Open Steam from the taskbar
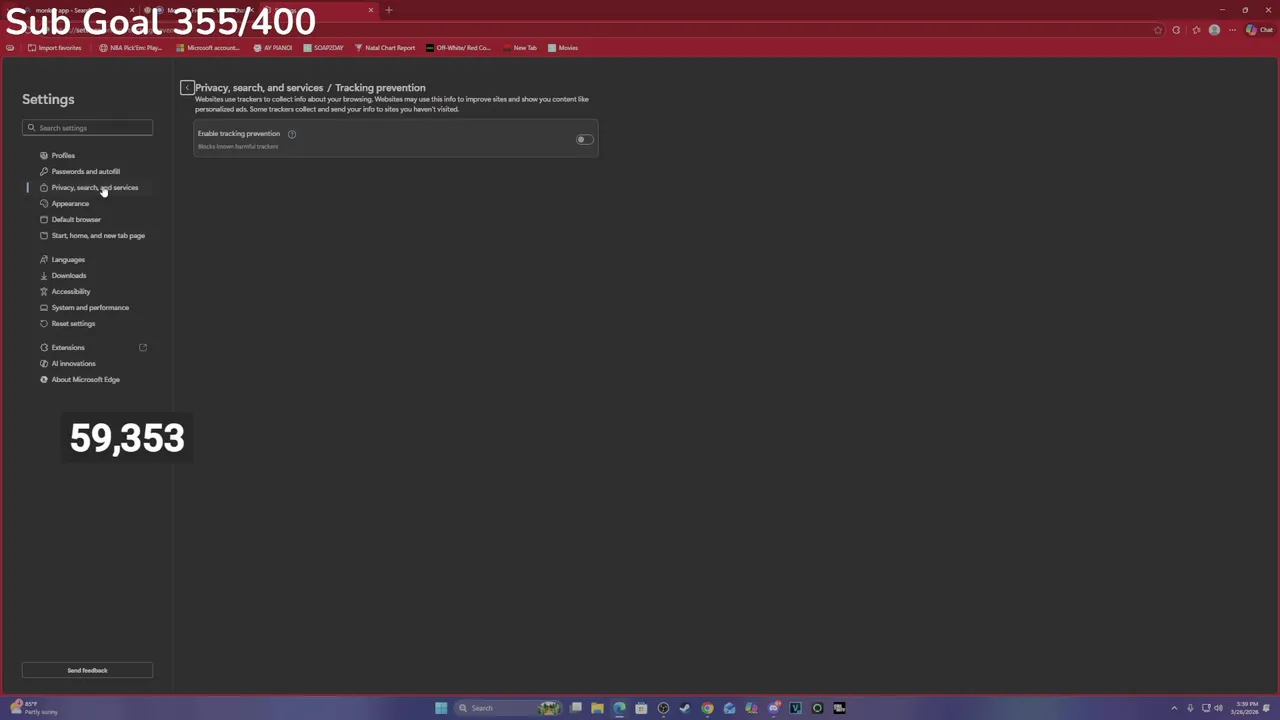 685,708
